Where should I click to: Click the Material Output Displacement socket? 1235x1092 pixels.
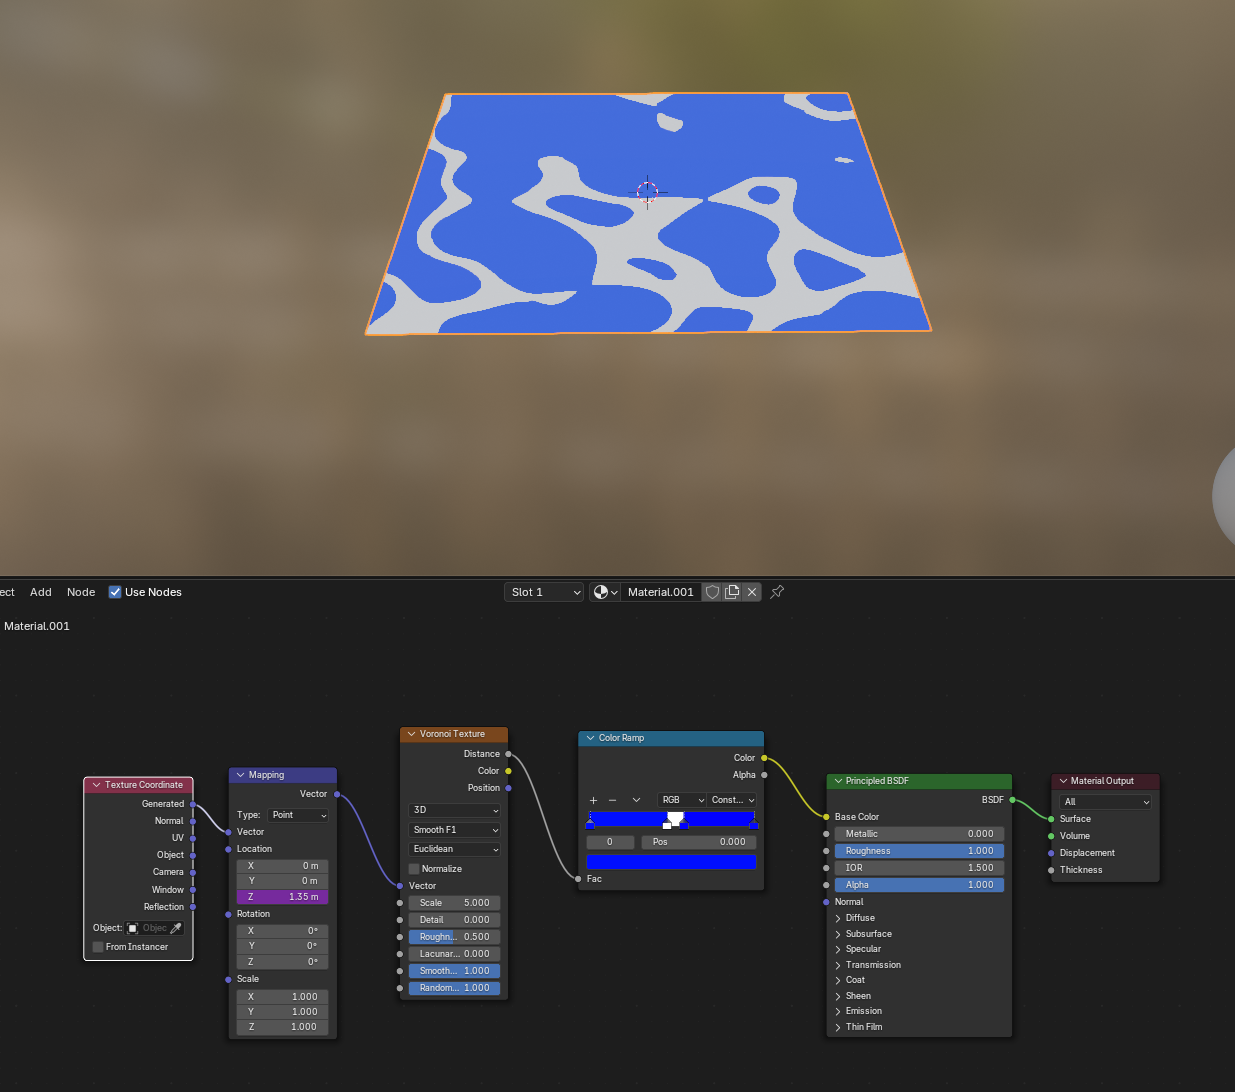click(x=1051, y=853)
